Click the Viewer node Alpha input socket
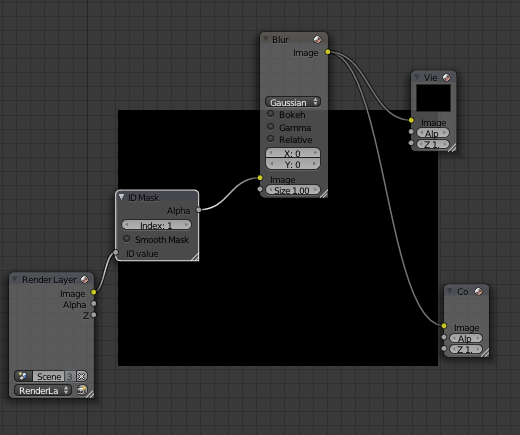 (411, 132)
